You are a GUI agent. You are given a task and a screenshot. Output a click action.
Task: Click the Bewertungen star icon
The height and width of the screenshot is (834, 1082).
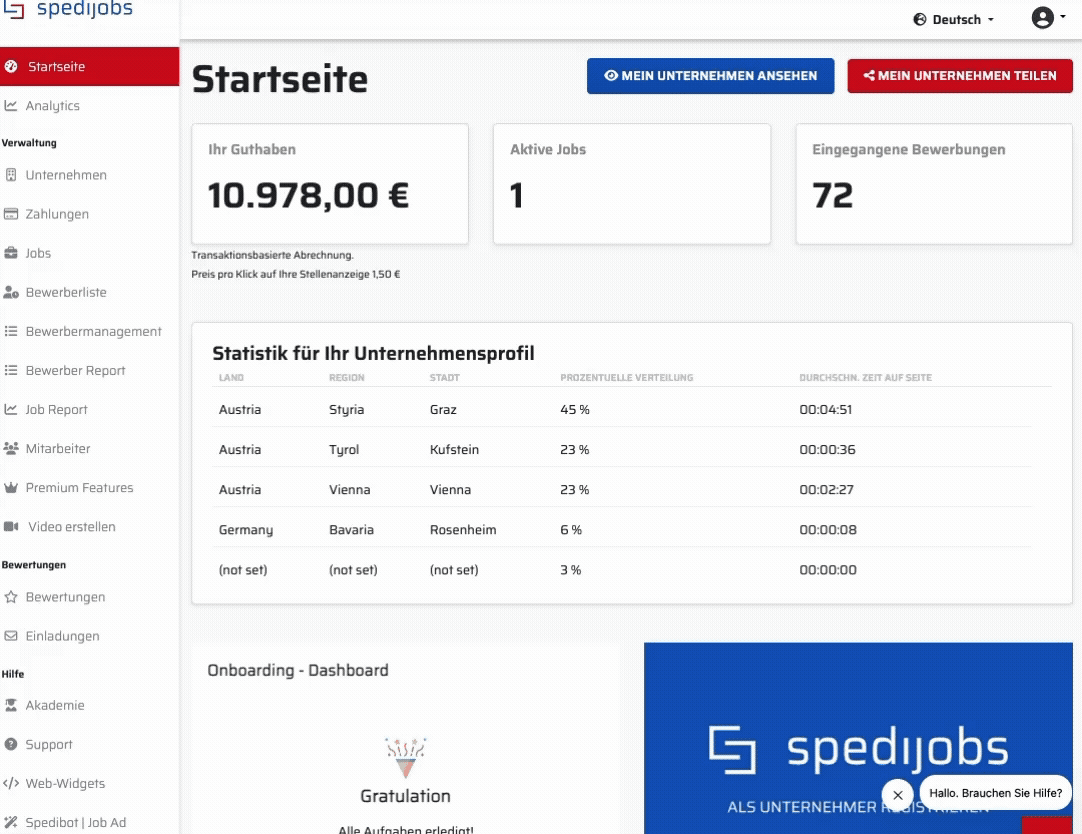(11, 597)
